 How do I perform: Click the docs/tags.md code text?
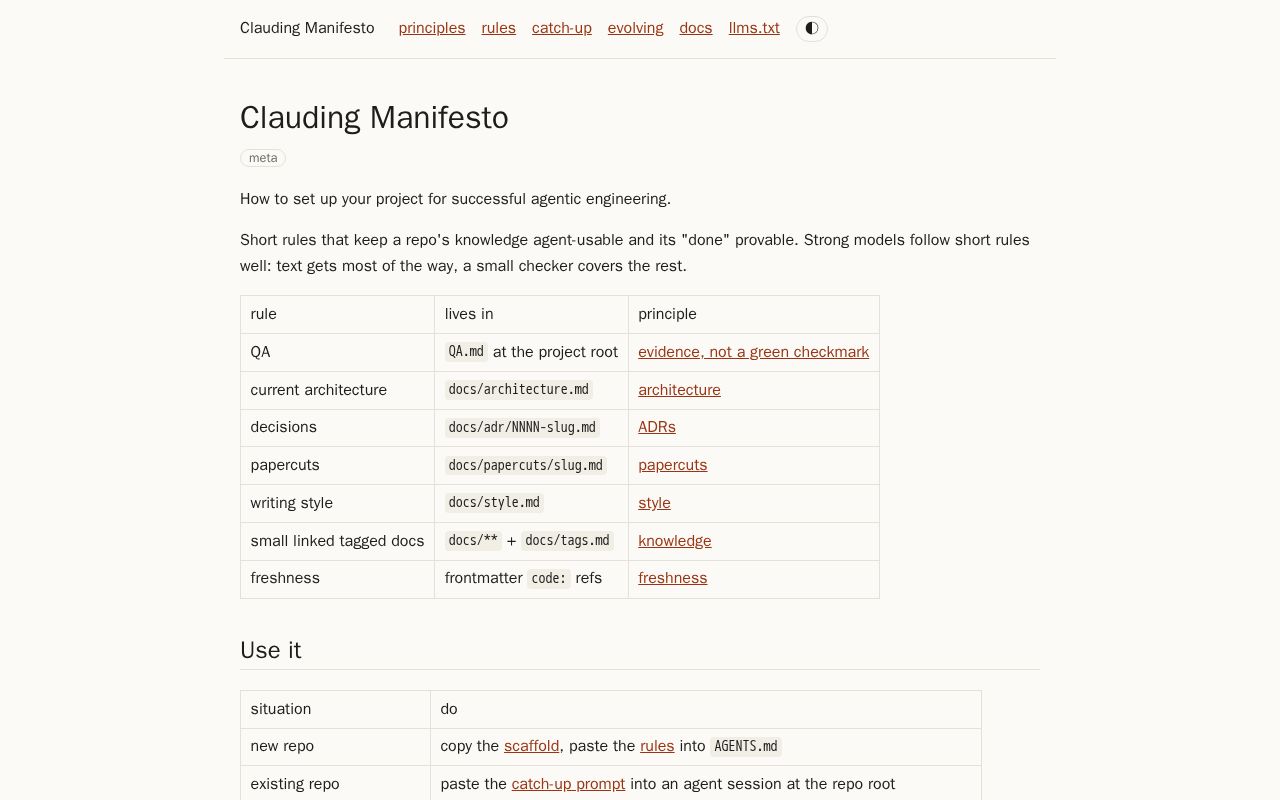(567, 541)
